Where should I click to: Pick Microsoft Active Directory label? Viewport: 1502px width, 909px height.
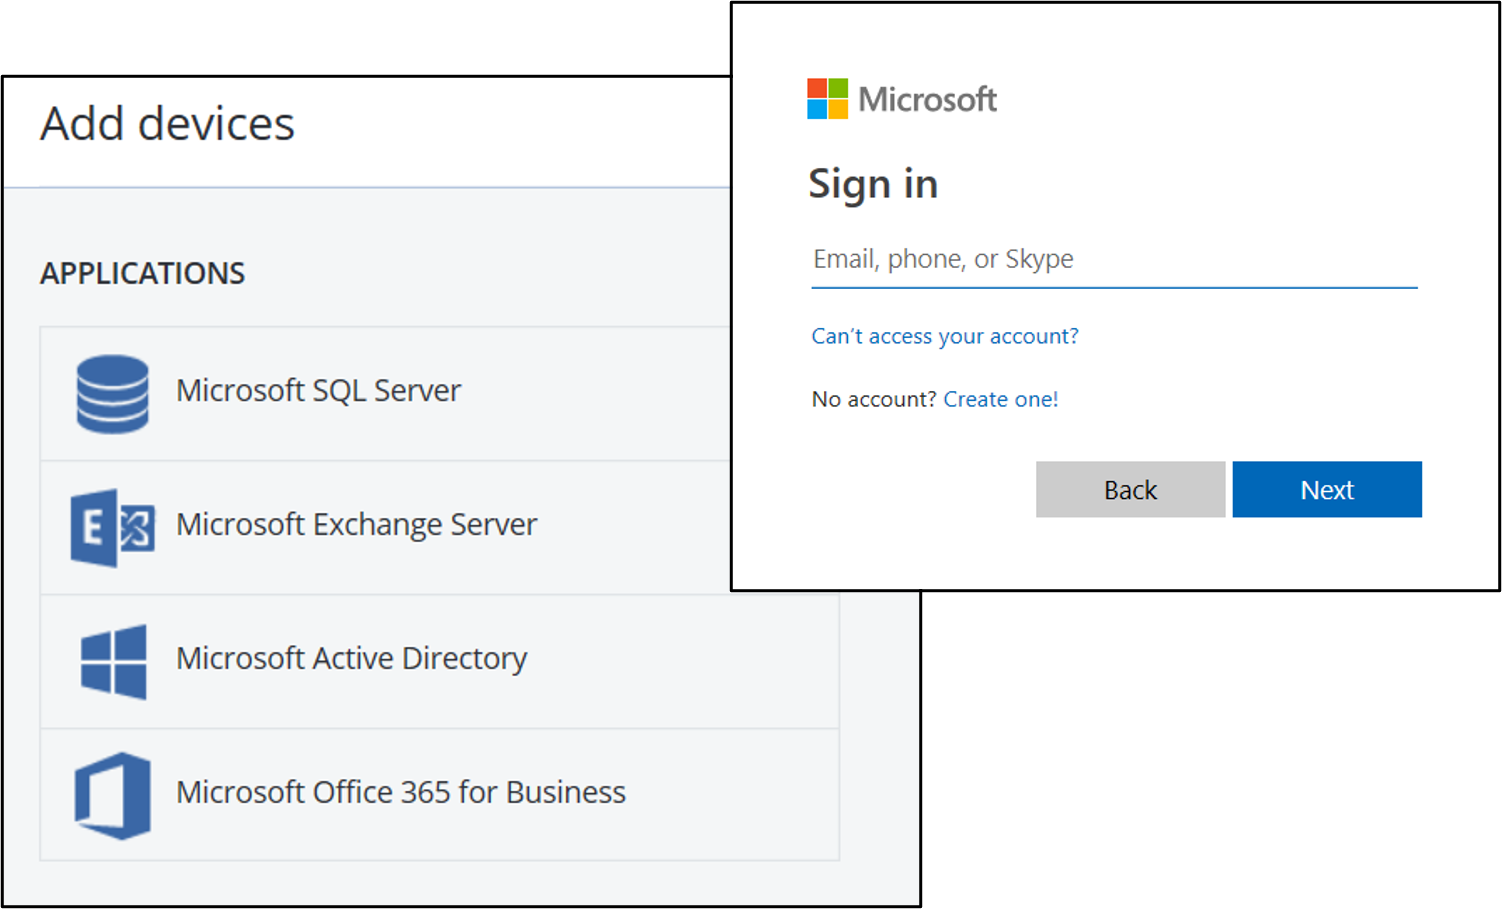click(x=351, y=658)
